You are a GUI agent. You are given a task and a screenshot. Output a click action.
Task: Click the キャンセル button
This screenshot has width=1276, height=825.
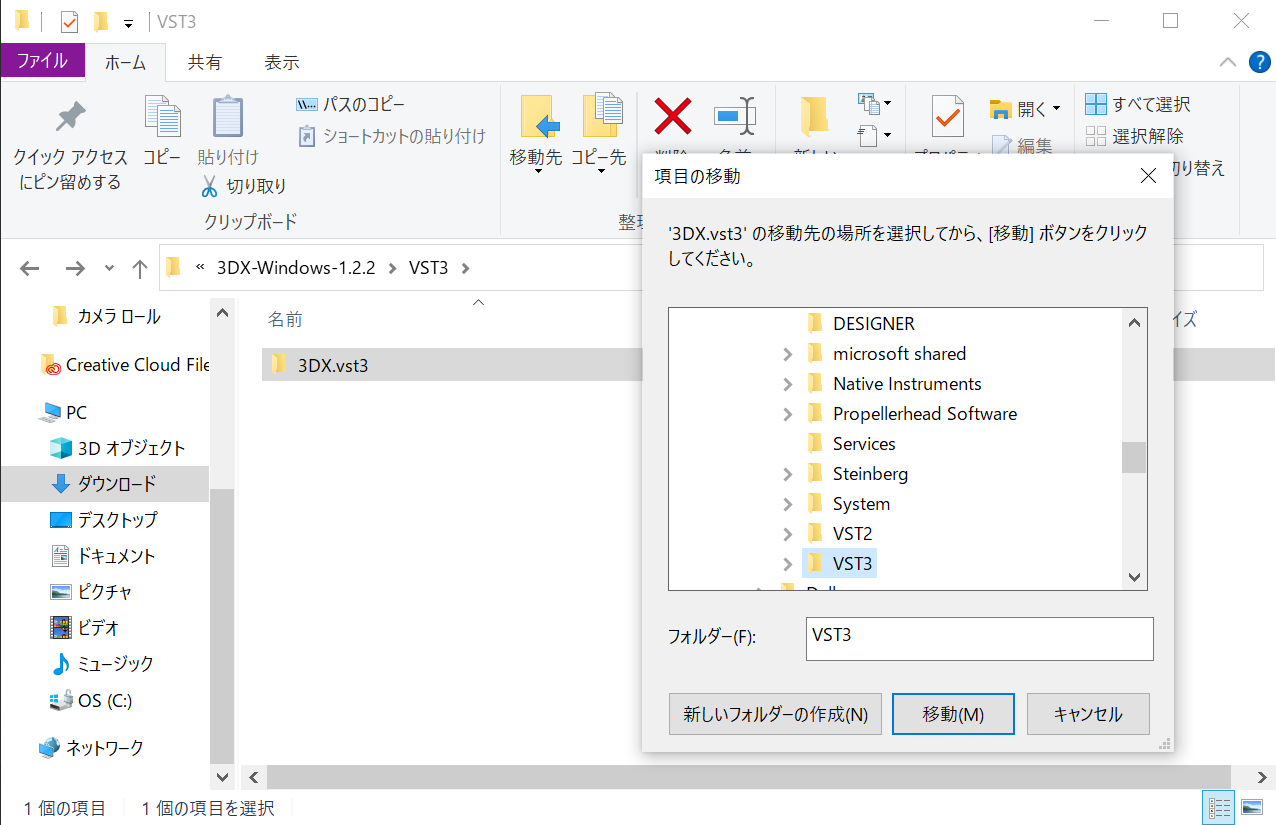point(1088,714)
